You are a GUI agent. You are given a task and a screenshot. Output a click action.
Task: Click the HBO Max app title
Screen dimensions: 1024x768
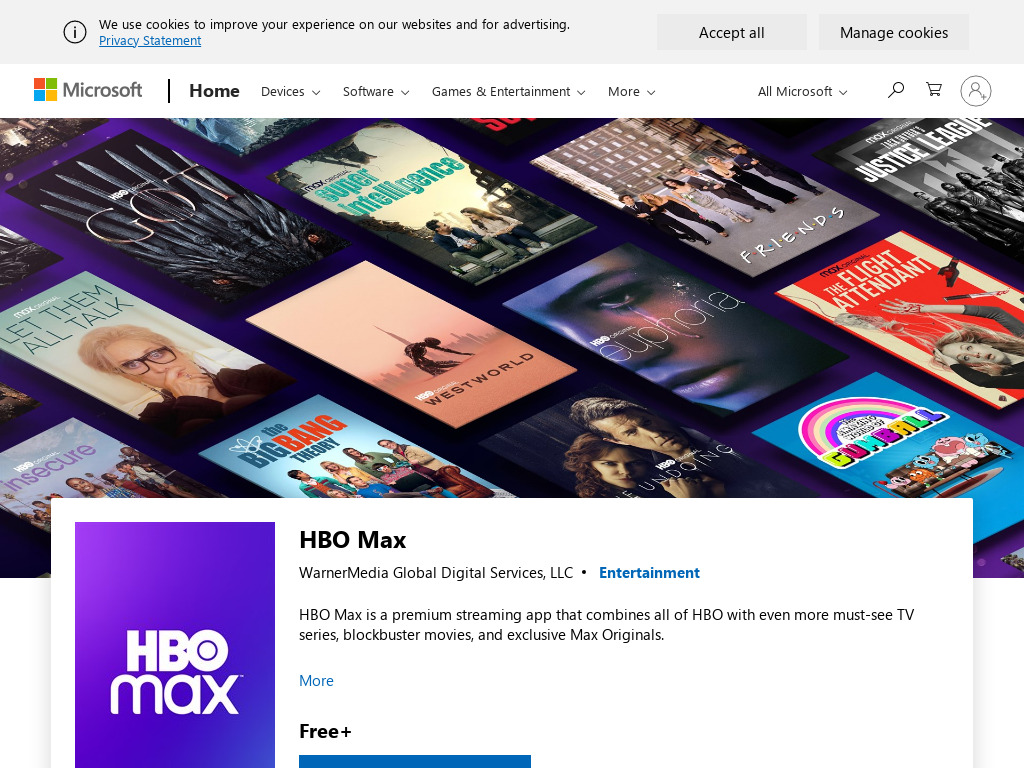(x=353, y=540)
